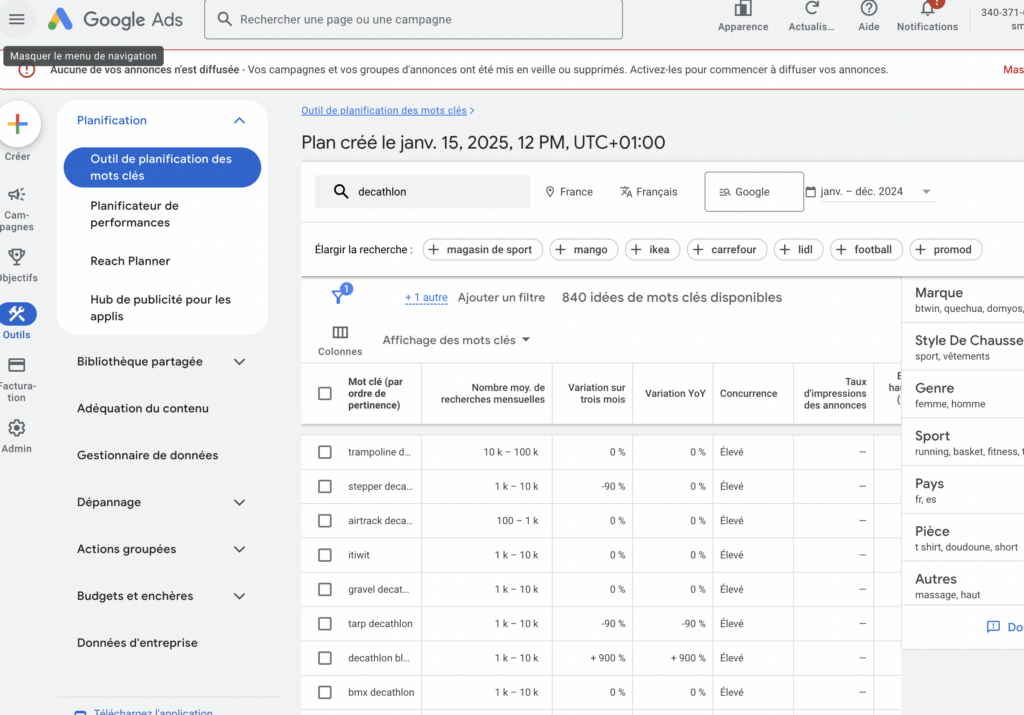
Task: Click the breadcrumb chevron after Outil de planification
Action: pyautogui.click(x=472, y=111)
